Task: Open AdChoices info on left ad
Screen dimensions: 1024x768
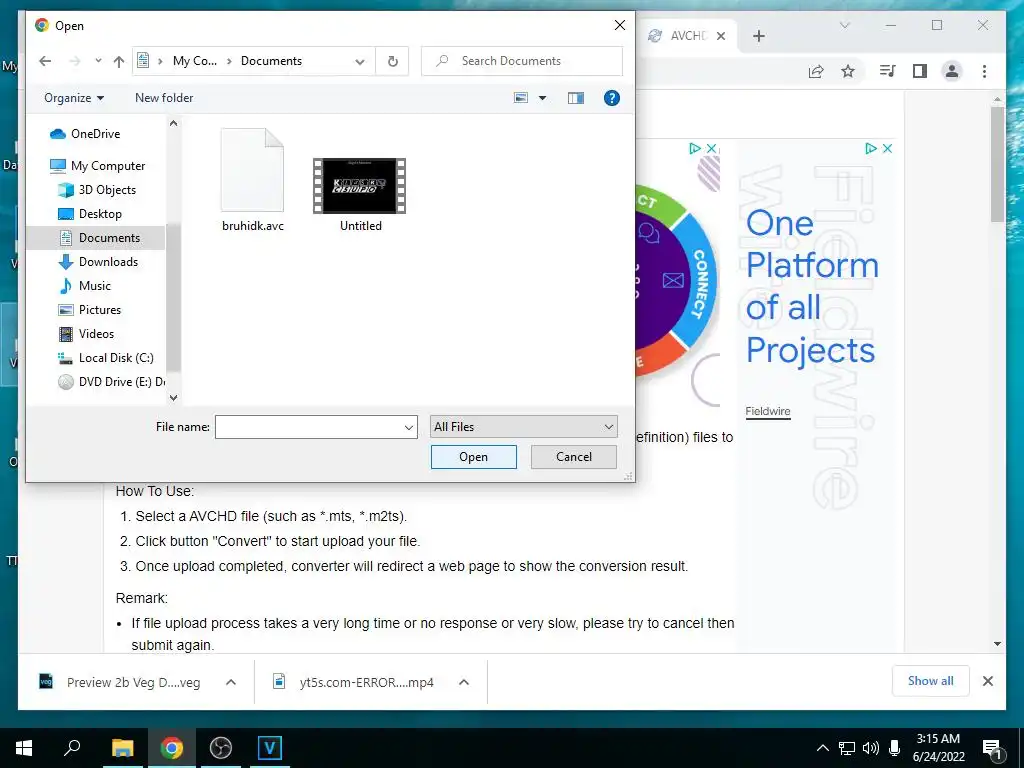Action: [695, 148]
